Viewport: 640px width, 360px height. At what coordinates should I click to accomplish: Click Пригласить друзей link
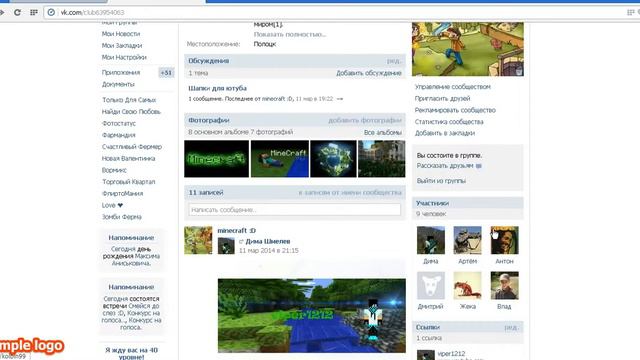pos(442,99)
